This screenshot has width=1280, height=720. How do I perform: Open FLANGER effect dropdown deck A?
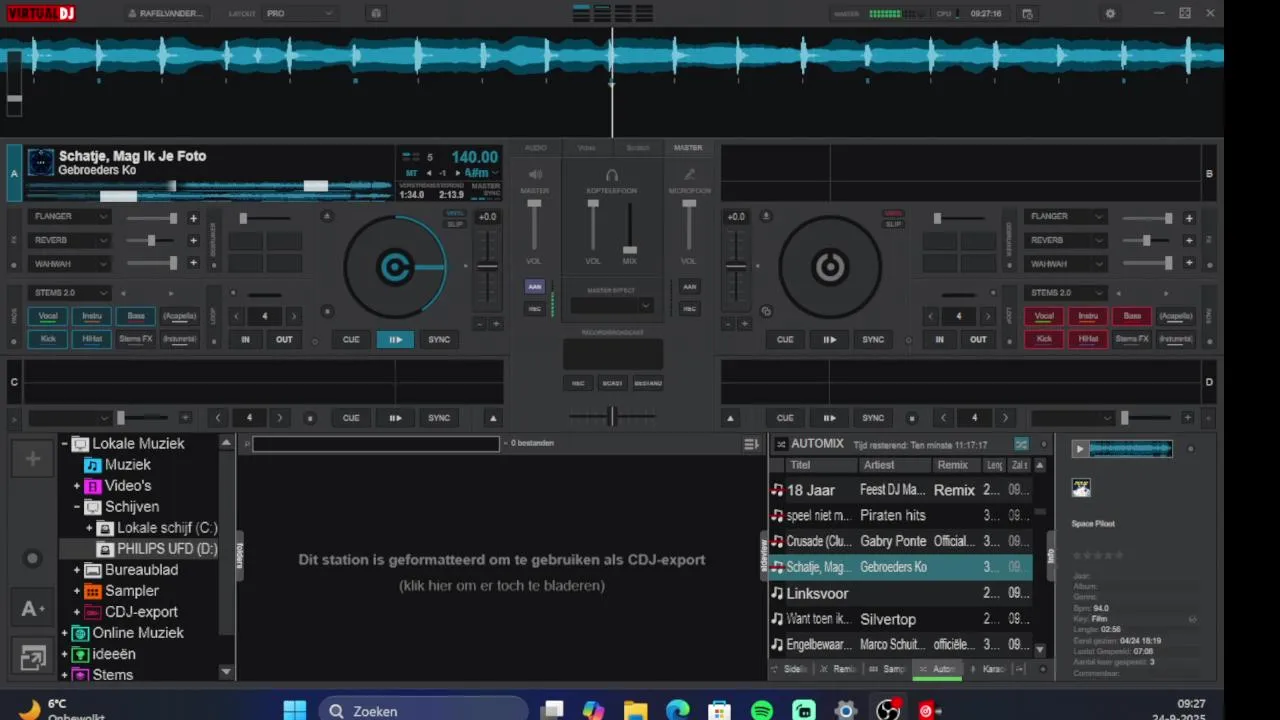point(70,217)
